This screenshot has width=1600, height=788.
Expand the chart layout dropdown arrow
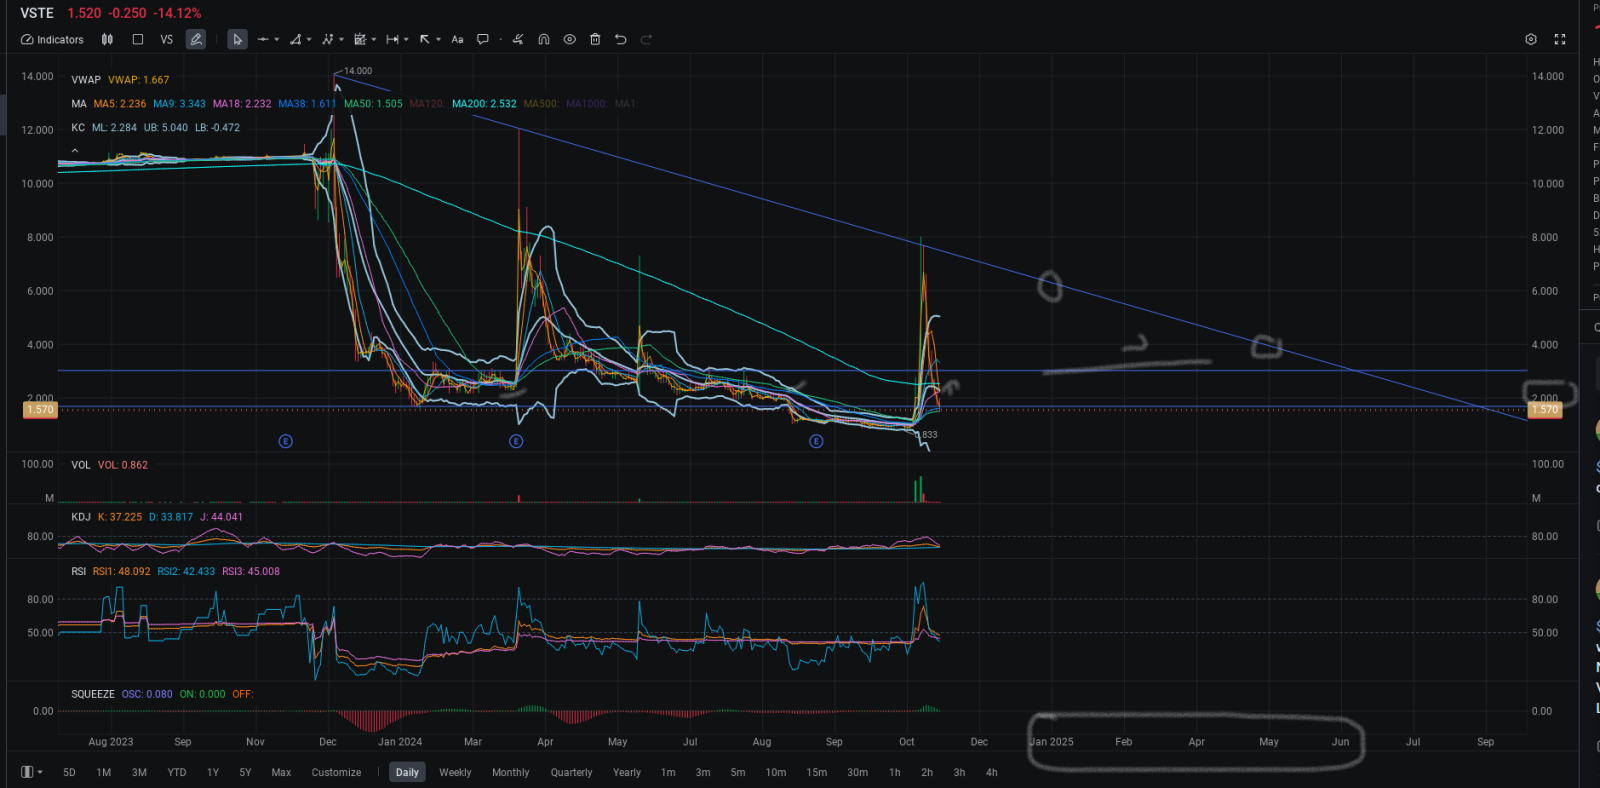pos(40,772)
